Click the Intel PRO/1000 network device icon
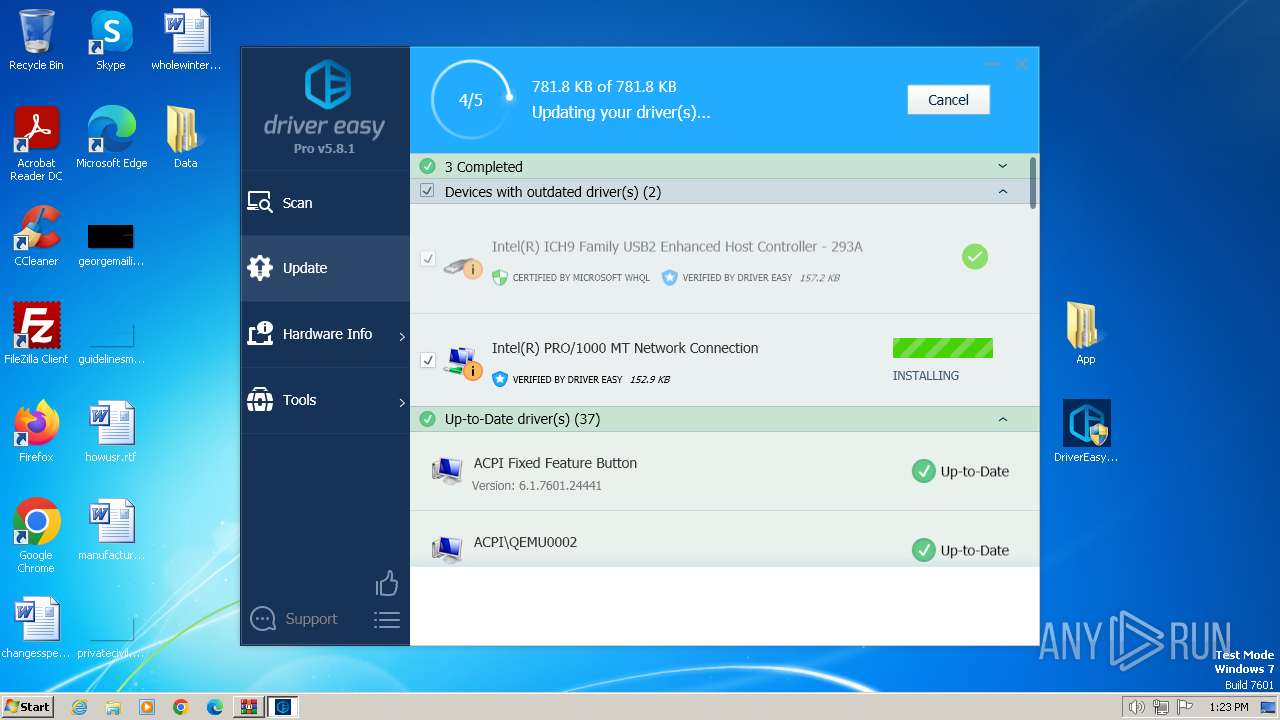1280x720 pixels. (463, 363)
